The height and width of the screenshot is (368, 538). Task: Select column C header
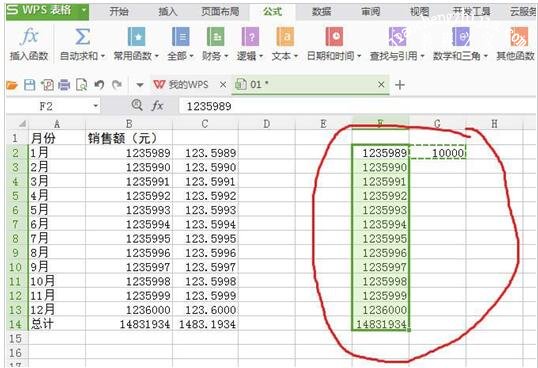205,123
